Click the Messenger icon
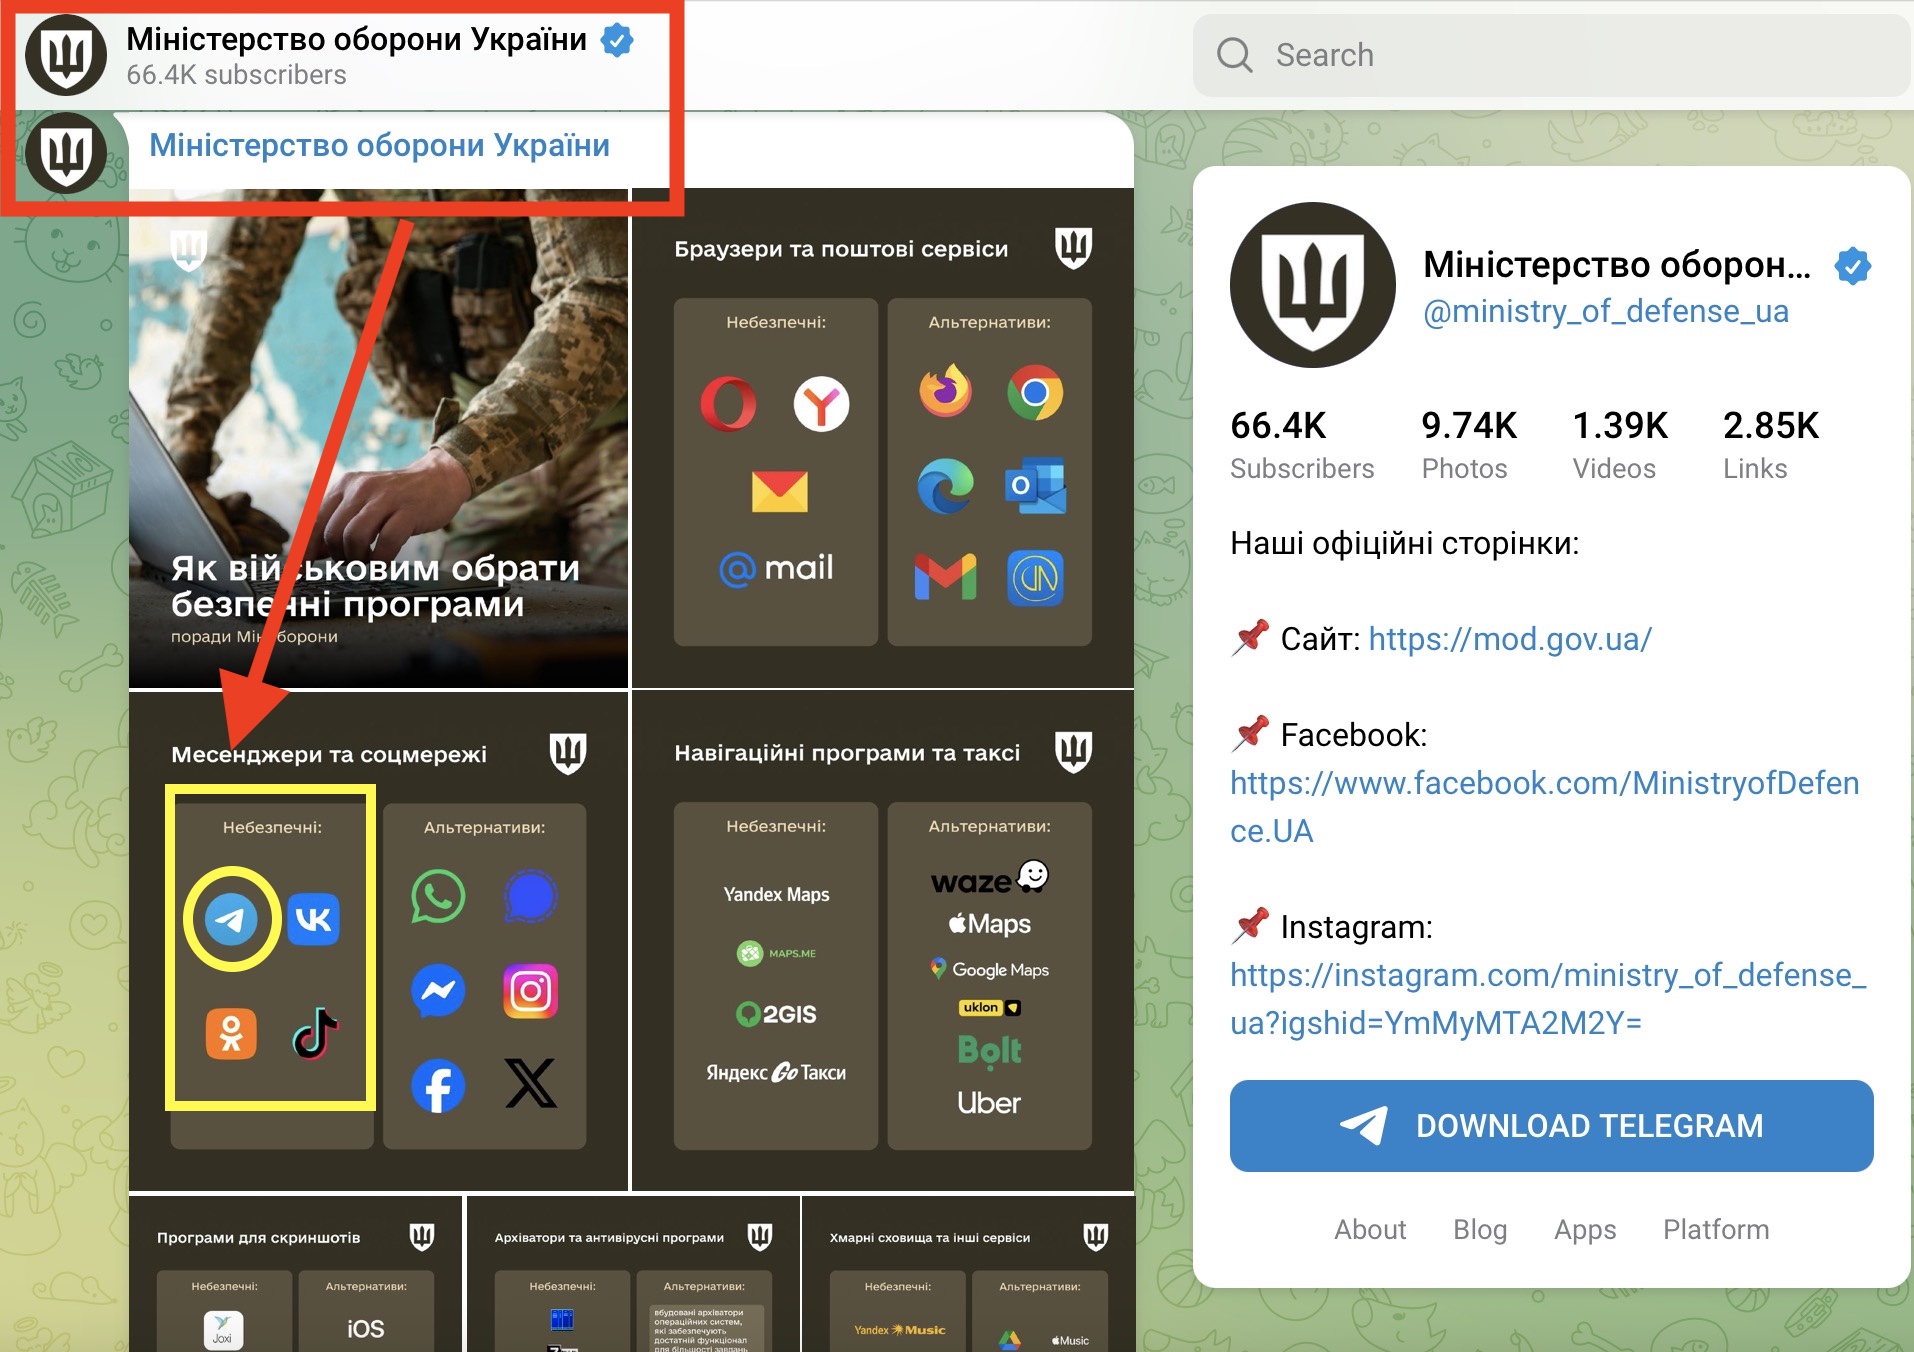The width and height of the screenshot is (1914, 1352). point(438,991)
